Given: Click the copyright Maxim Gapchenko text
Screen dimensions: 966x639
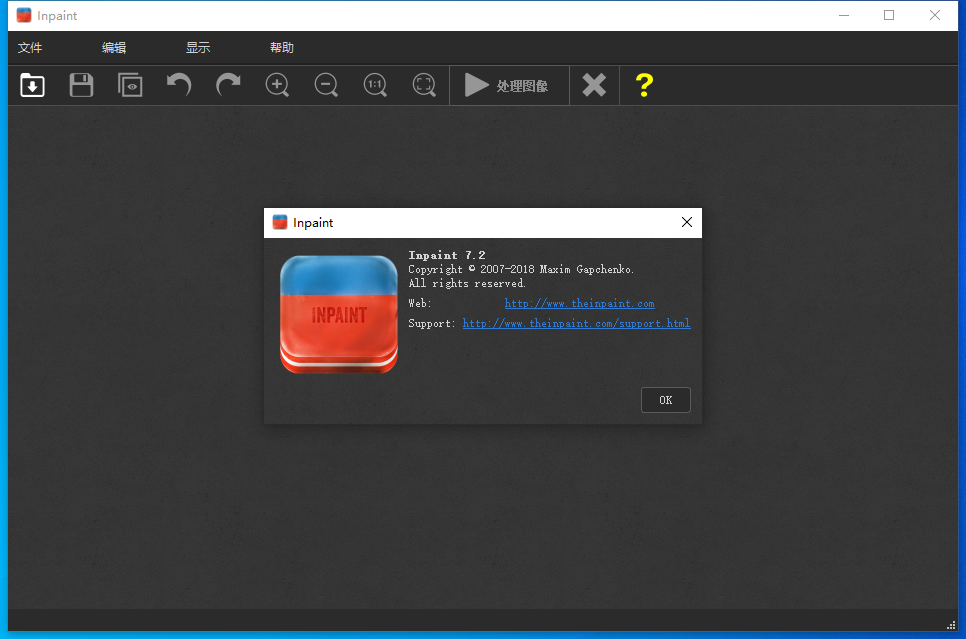Looking at the screenshot, I should tap(521, 269).
